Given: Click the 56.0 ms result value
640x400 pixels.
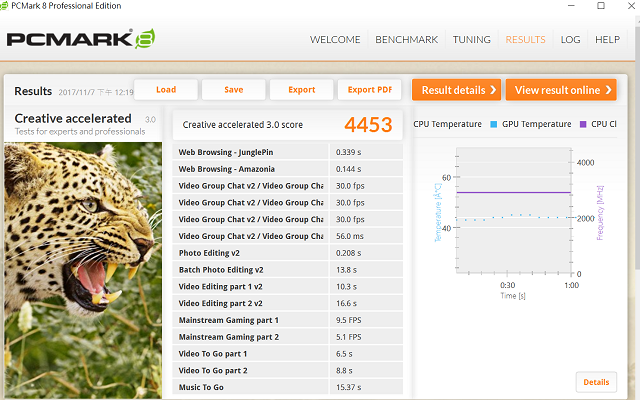Looking at the screenshot, I should [x=349, y=236].
